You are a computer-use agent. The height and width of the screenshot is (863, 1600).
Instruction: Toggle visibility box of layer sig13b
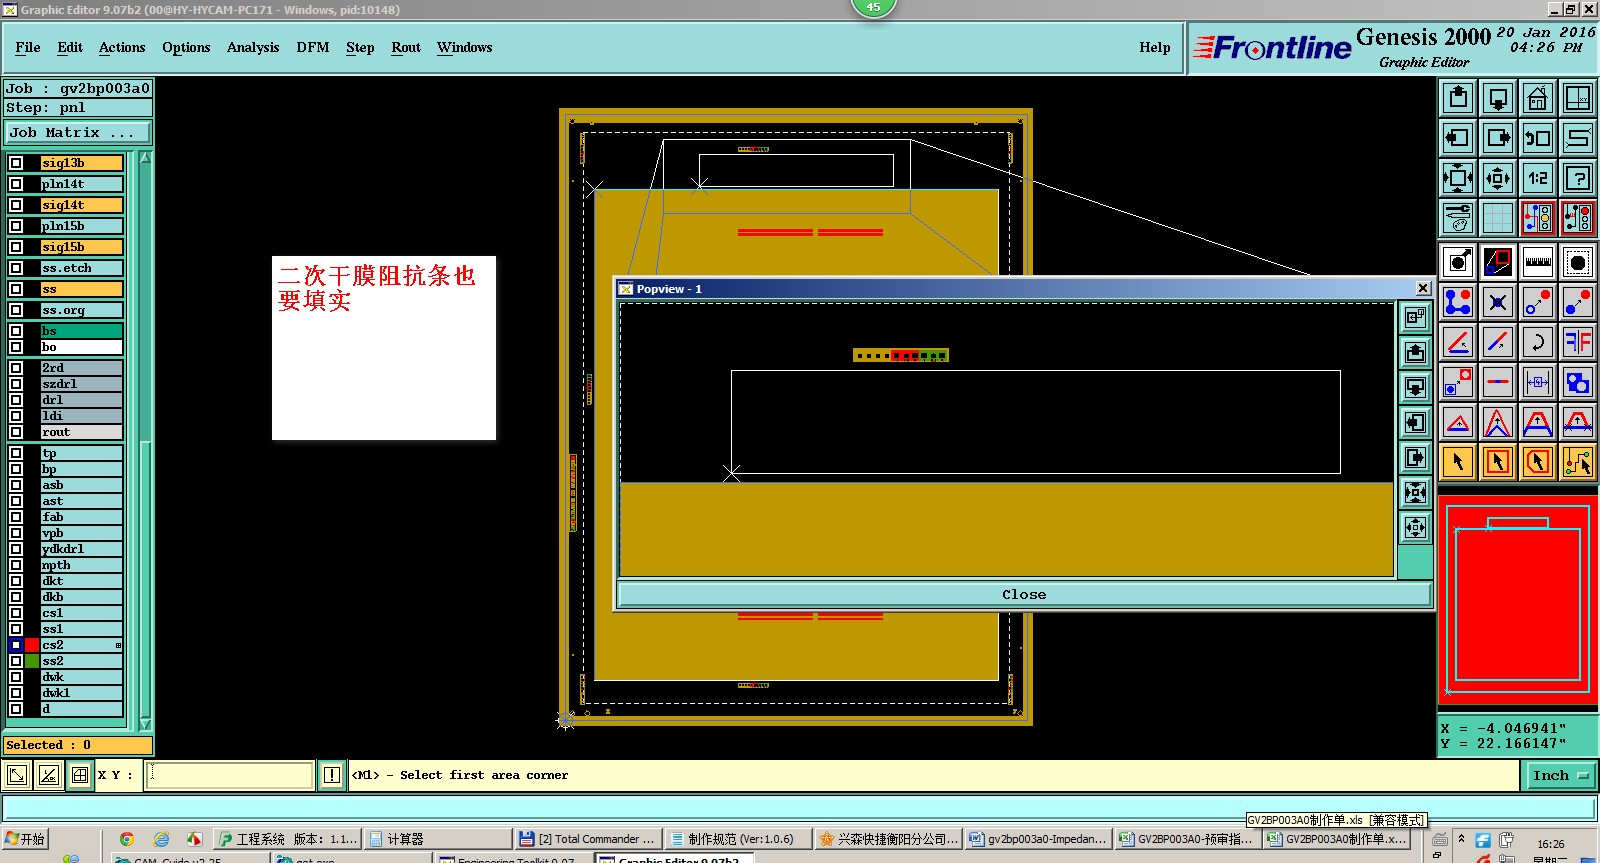pos(16,163)
